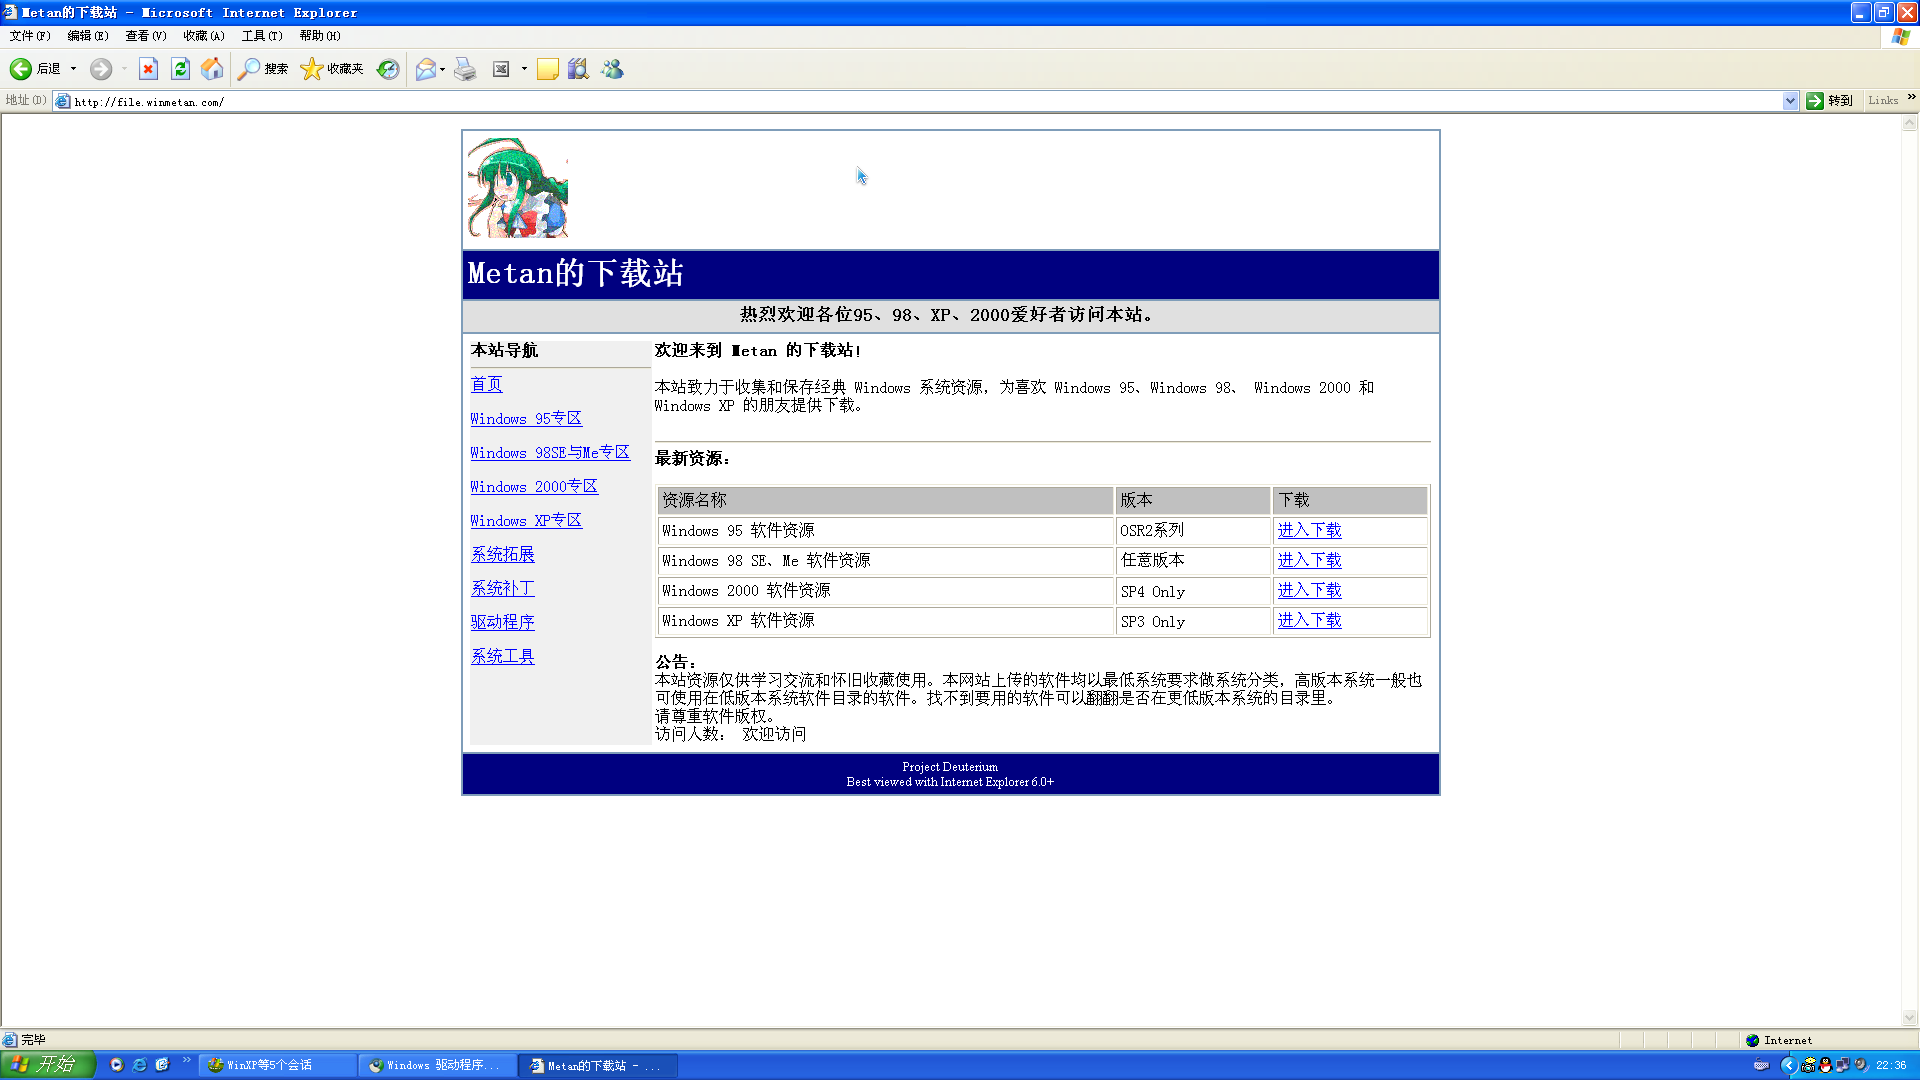The width and height of the screenshot is (1920, 1080).
Task: Click the 22:36 system clock
Action: 1891,1066
